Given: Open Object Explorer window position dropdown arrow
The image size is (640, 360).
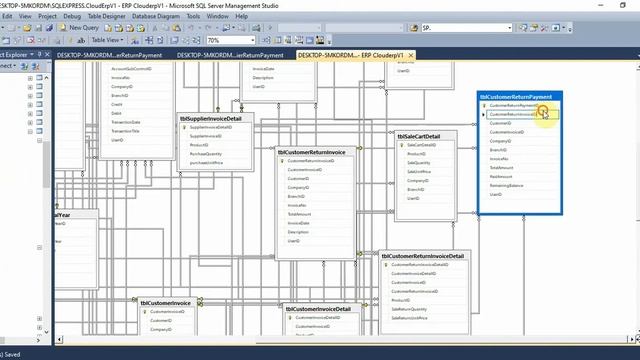Looking at the screenshot, I should [x=32, y=54].
